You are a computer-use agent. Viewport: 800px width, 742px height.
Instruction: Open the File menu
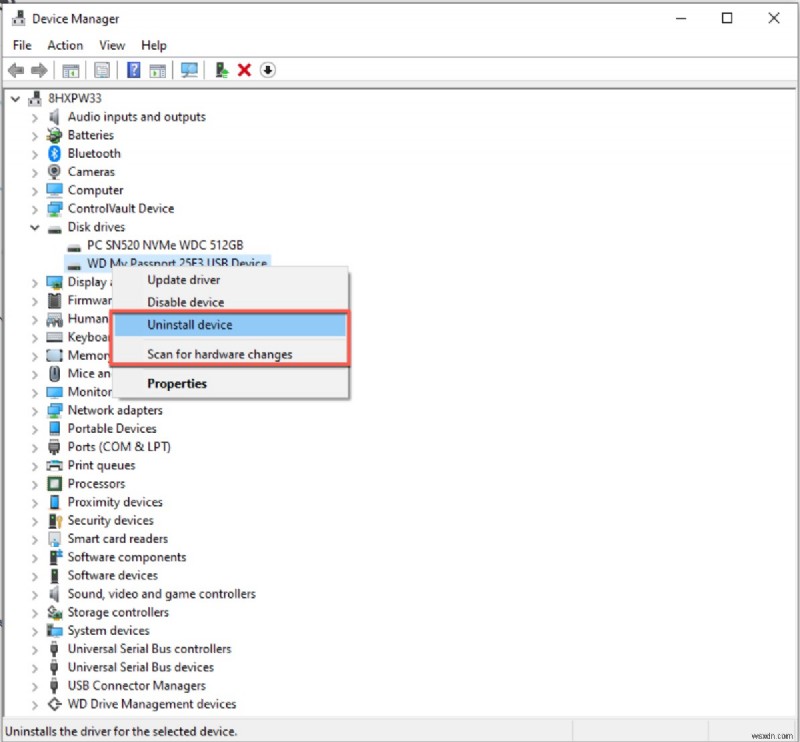point(22,45)
